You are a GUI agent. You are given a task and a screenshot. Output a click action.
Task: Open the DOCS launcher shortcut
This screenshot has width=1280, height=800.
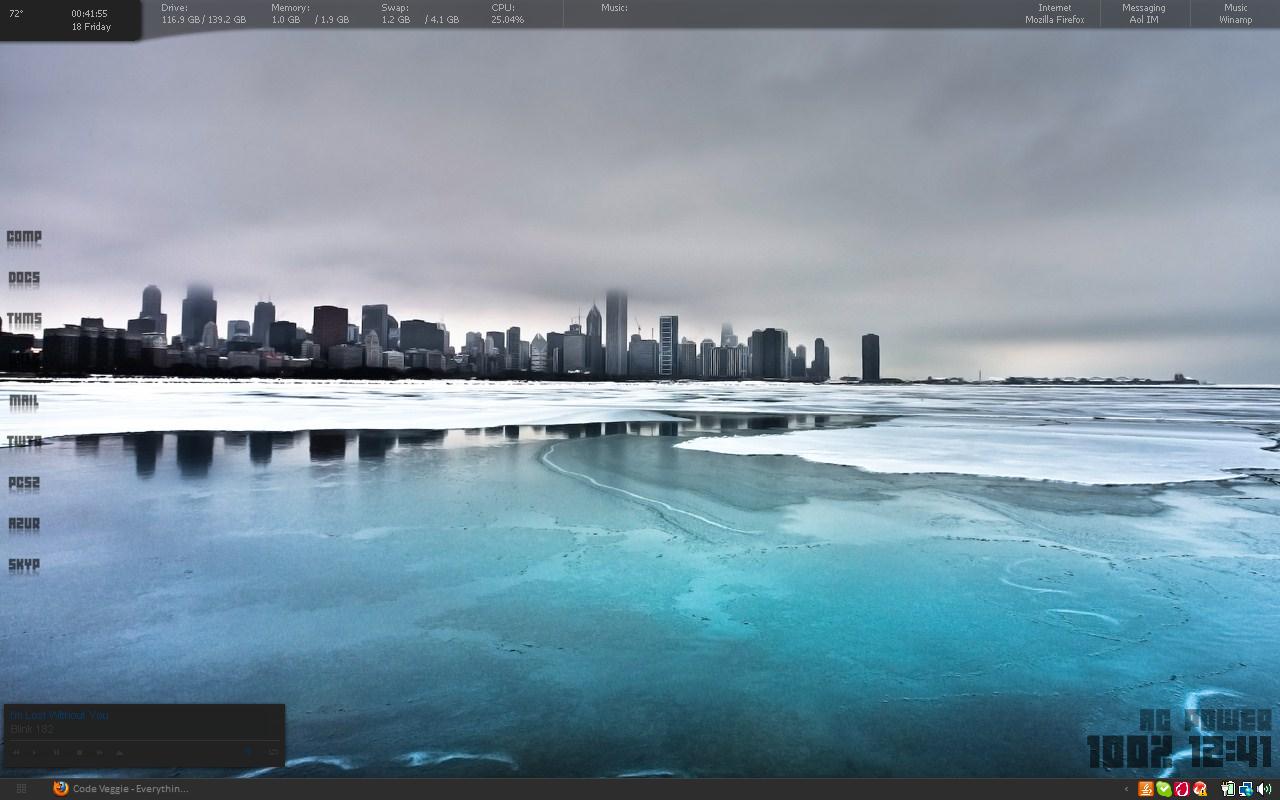(x=23, y=278)
